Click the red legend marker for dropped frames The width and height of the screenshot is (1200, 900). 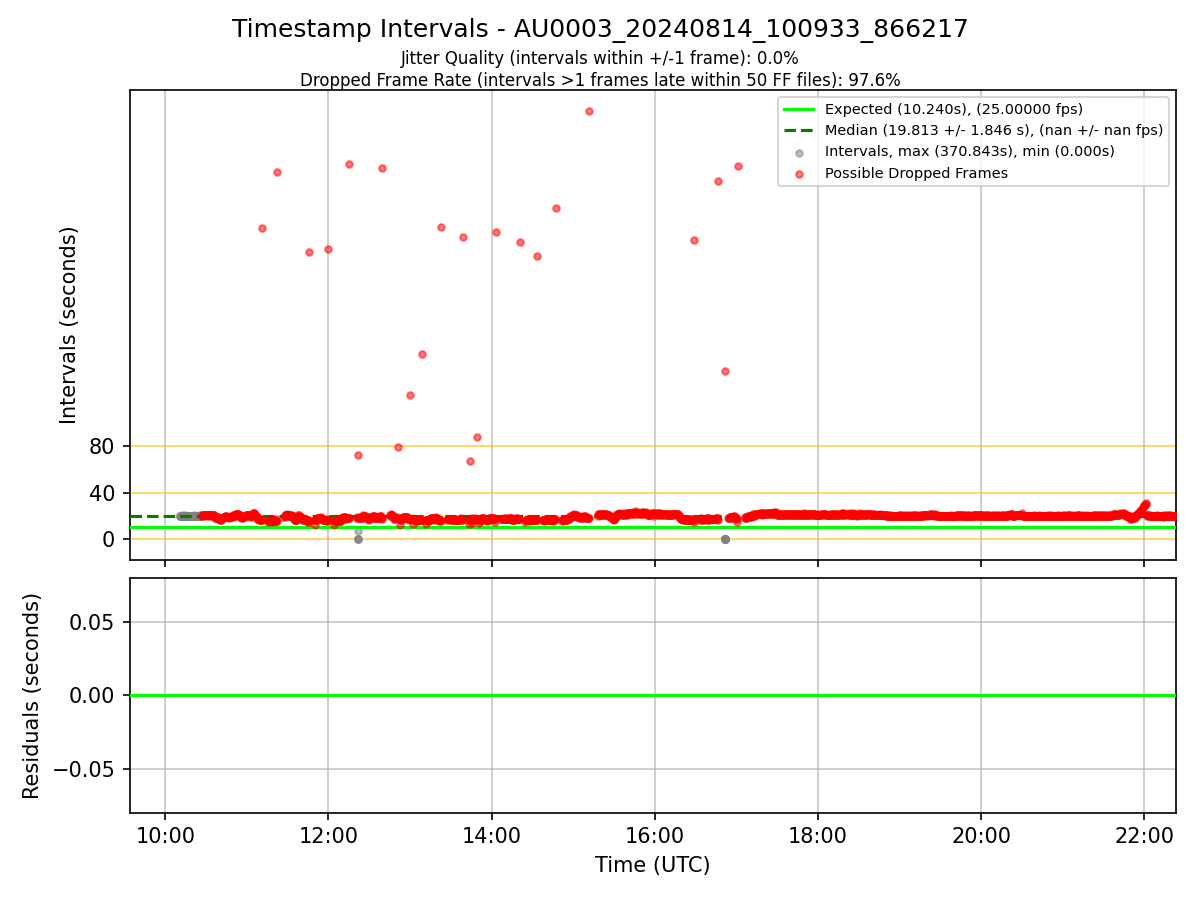coord(799,174)
